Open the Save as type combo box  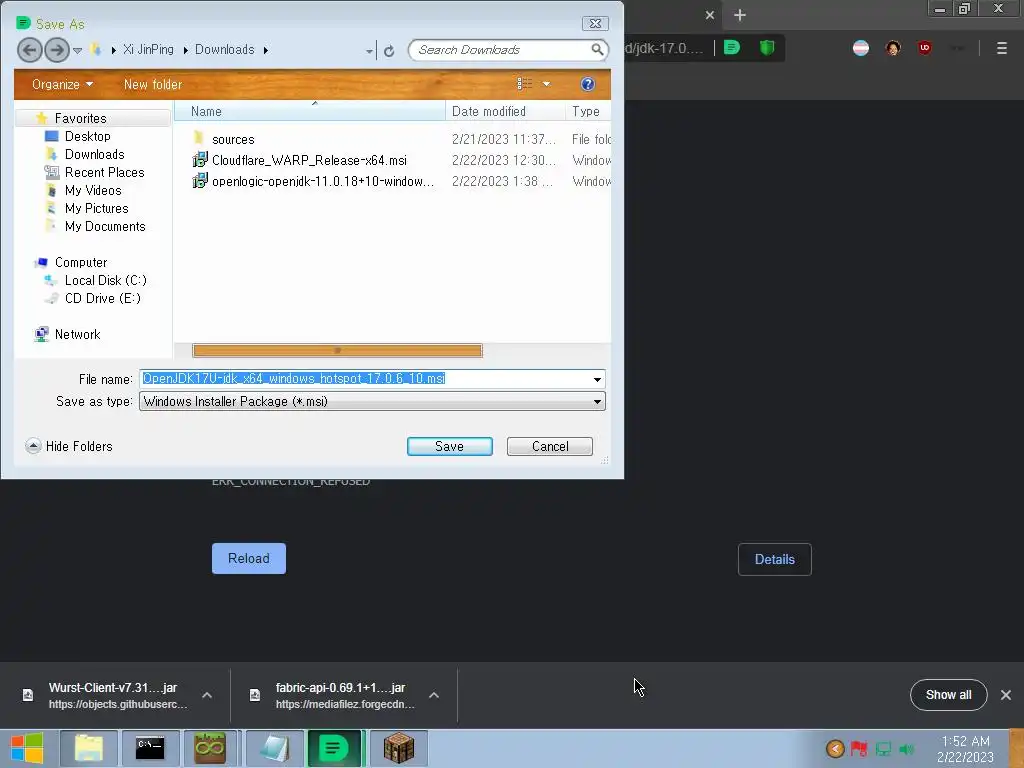click(x=372, y=401)
